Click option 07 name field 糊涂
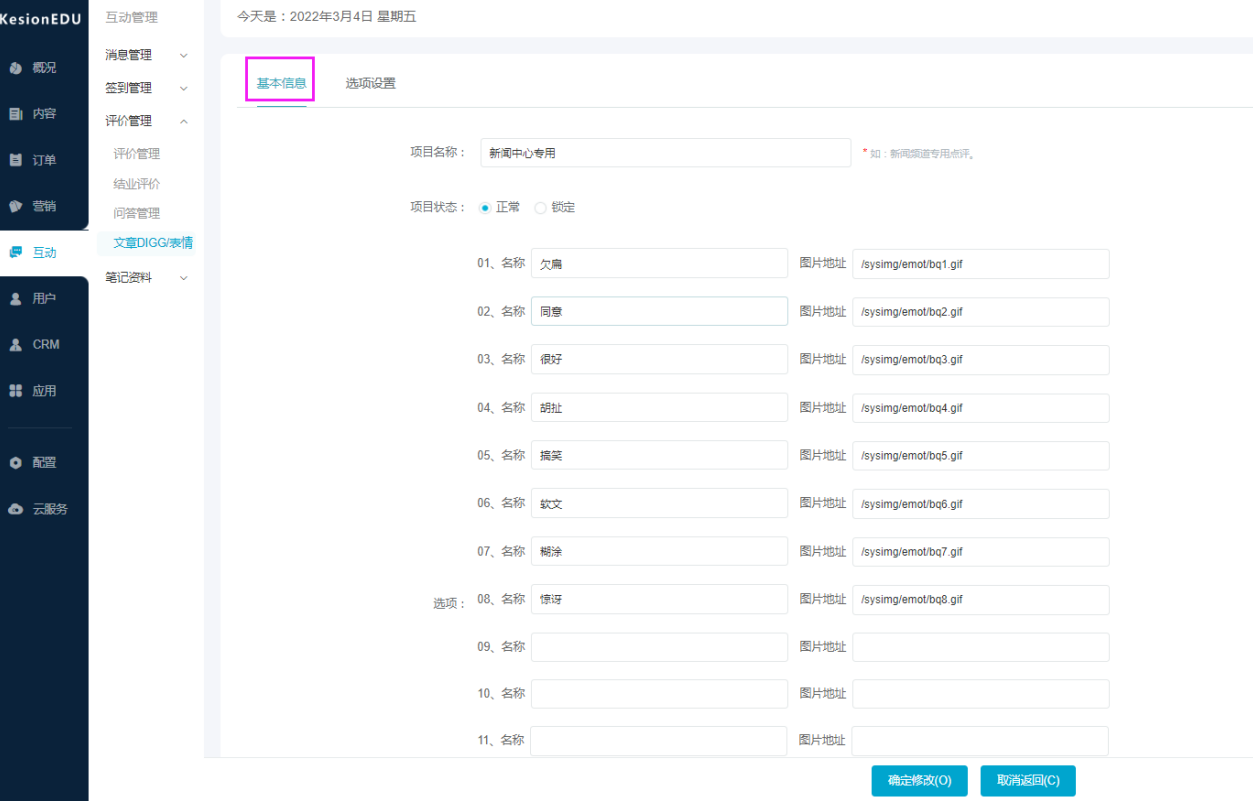 click(x=659, y=552)
